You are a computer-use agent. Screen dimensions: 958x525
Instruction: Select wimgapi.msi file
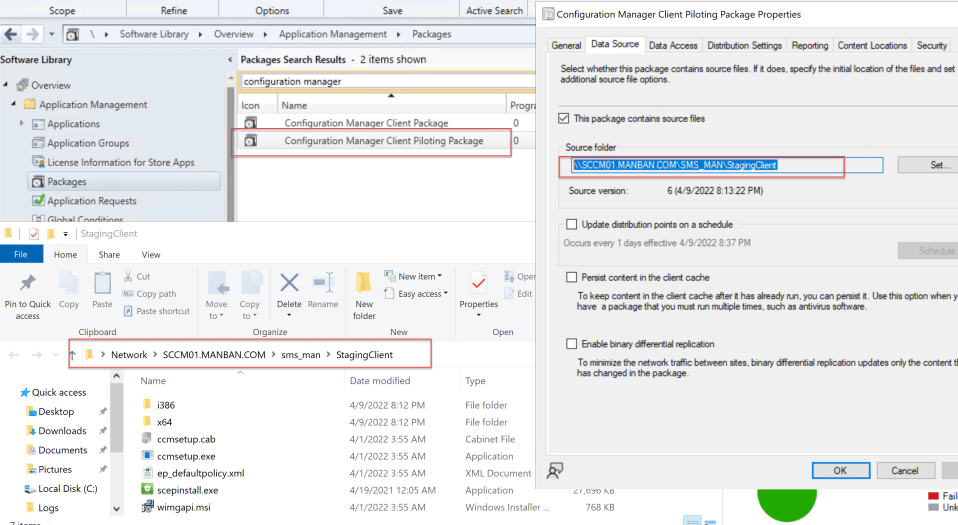183,507
